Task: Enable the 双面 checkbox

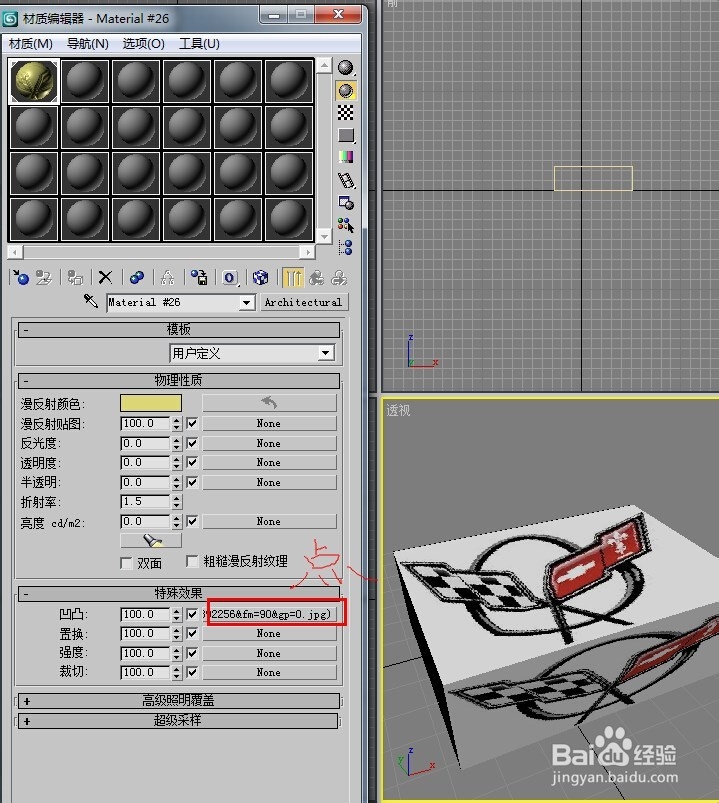Action: pos(126,563)
